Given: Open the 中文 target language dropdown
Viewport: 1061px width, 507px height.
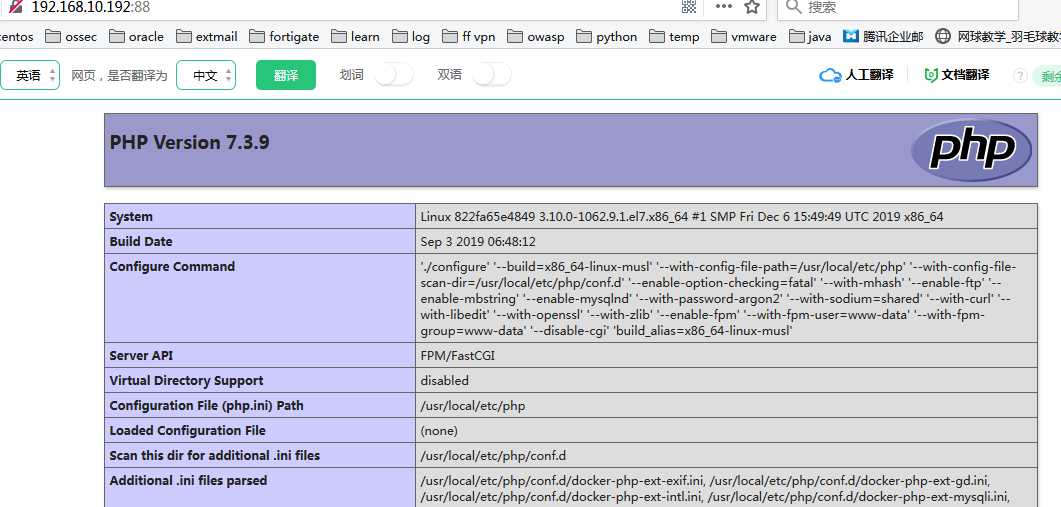Looking at the screenshot, I should tap(206, 75).
